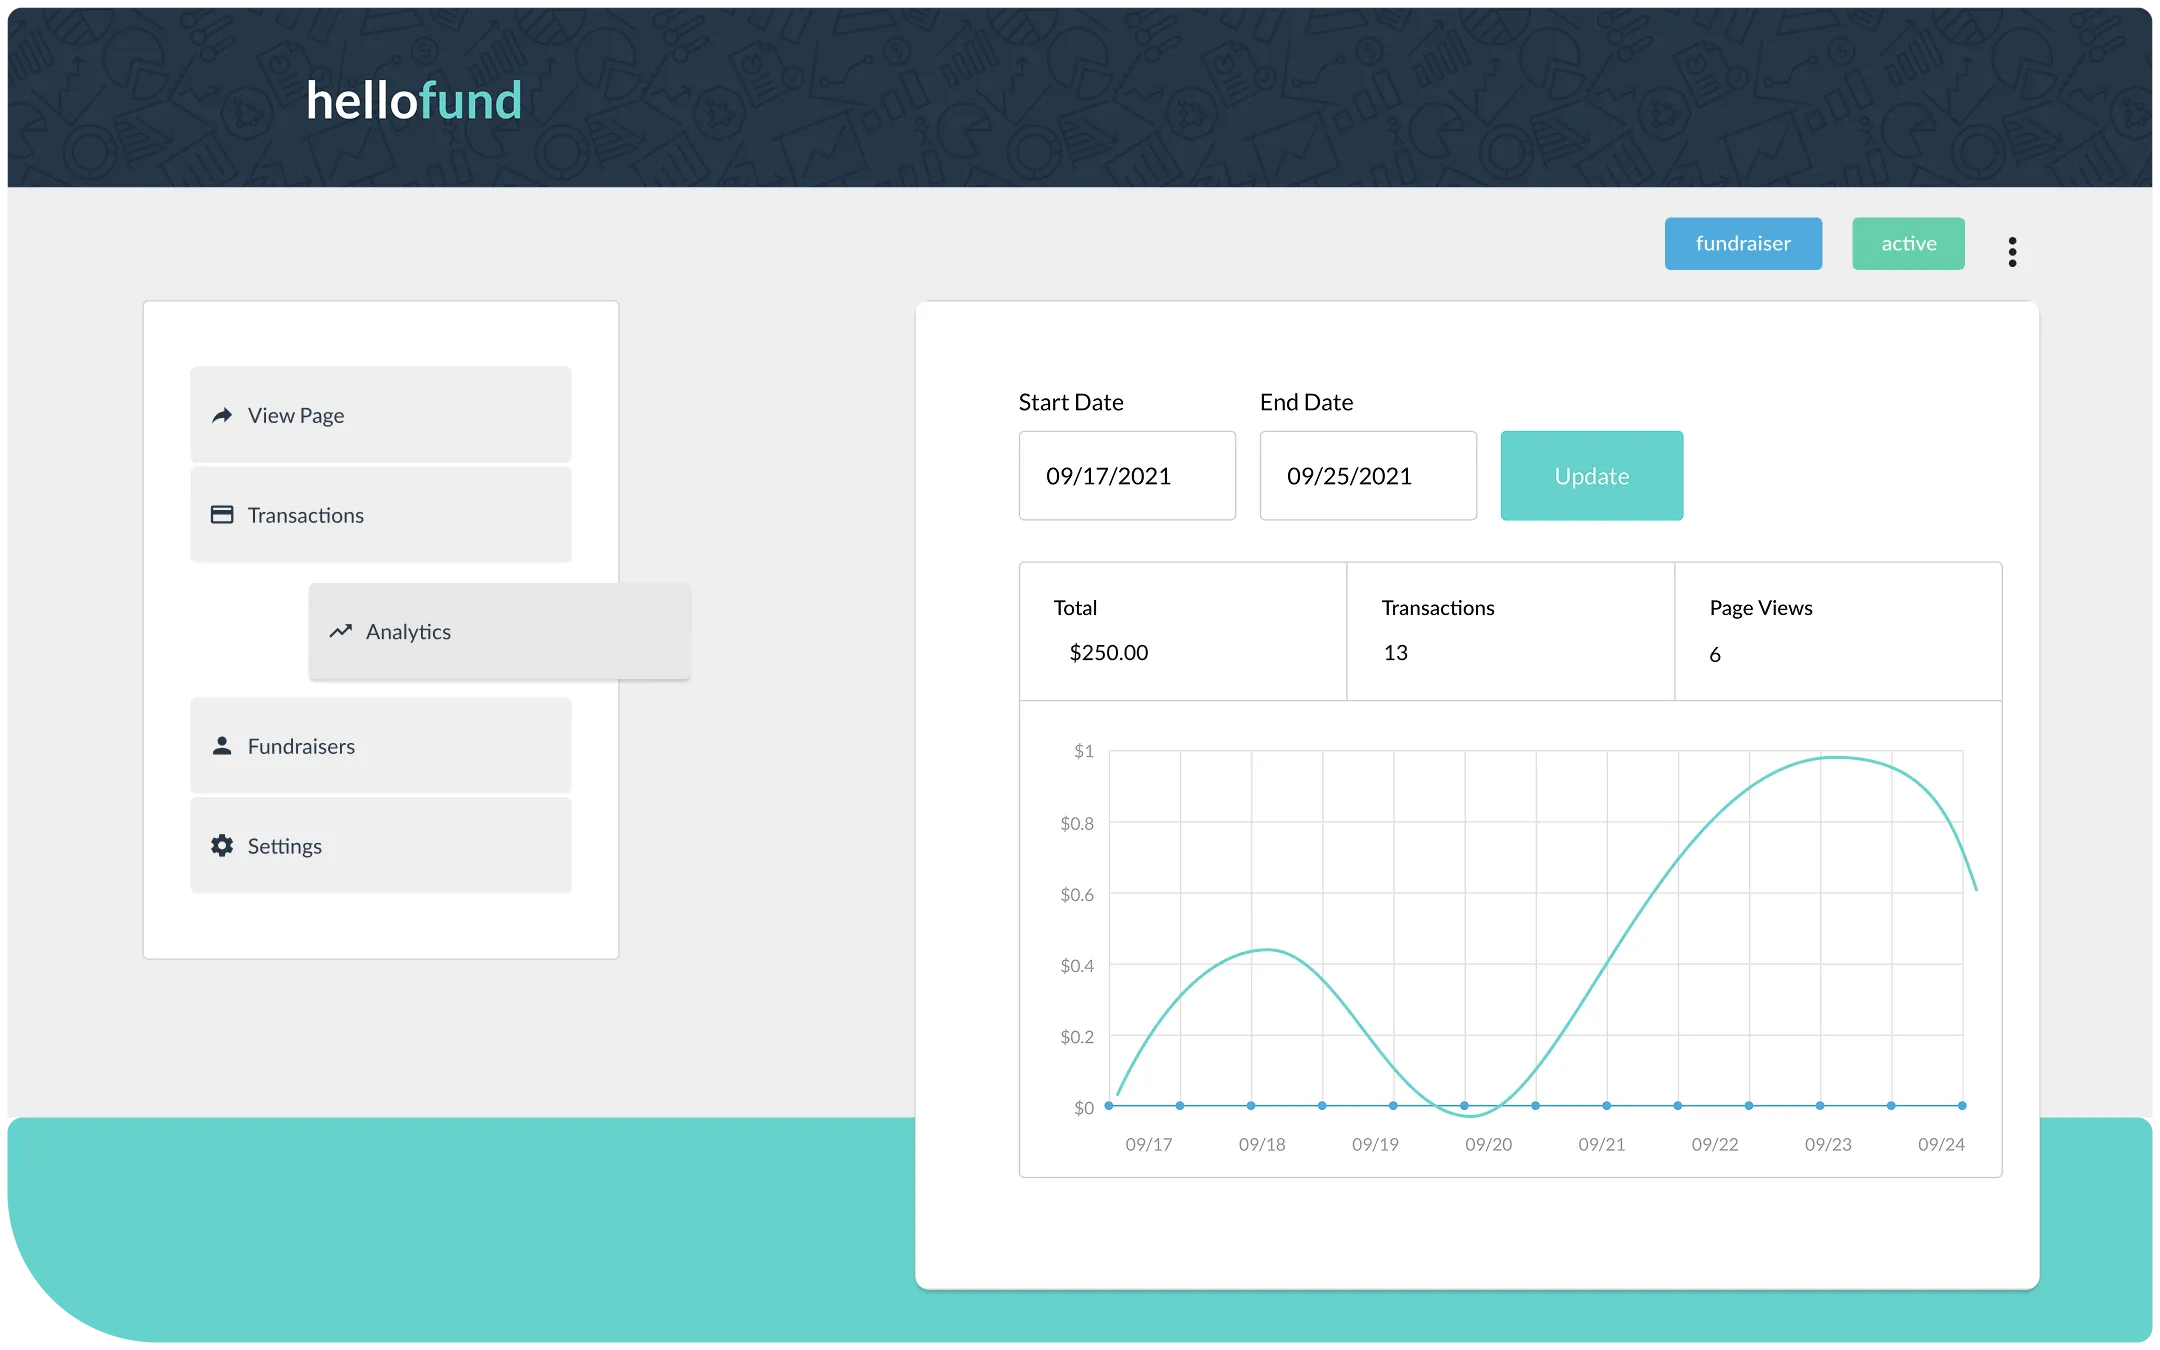Click the $1 y-axis label
This screenshot has height=1350, width=2160.
(1084, 751)
